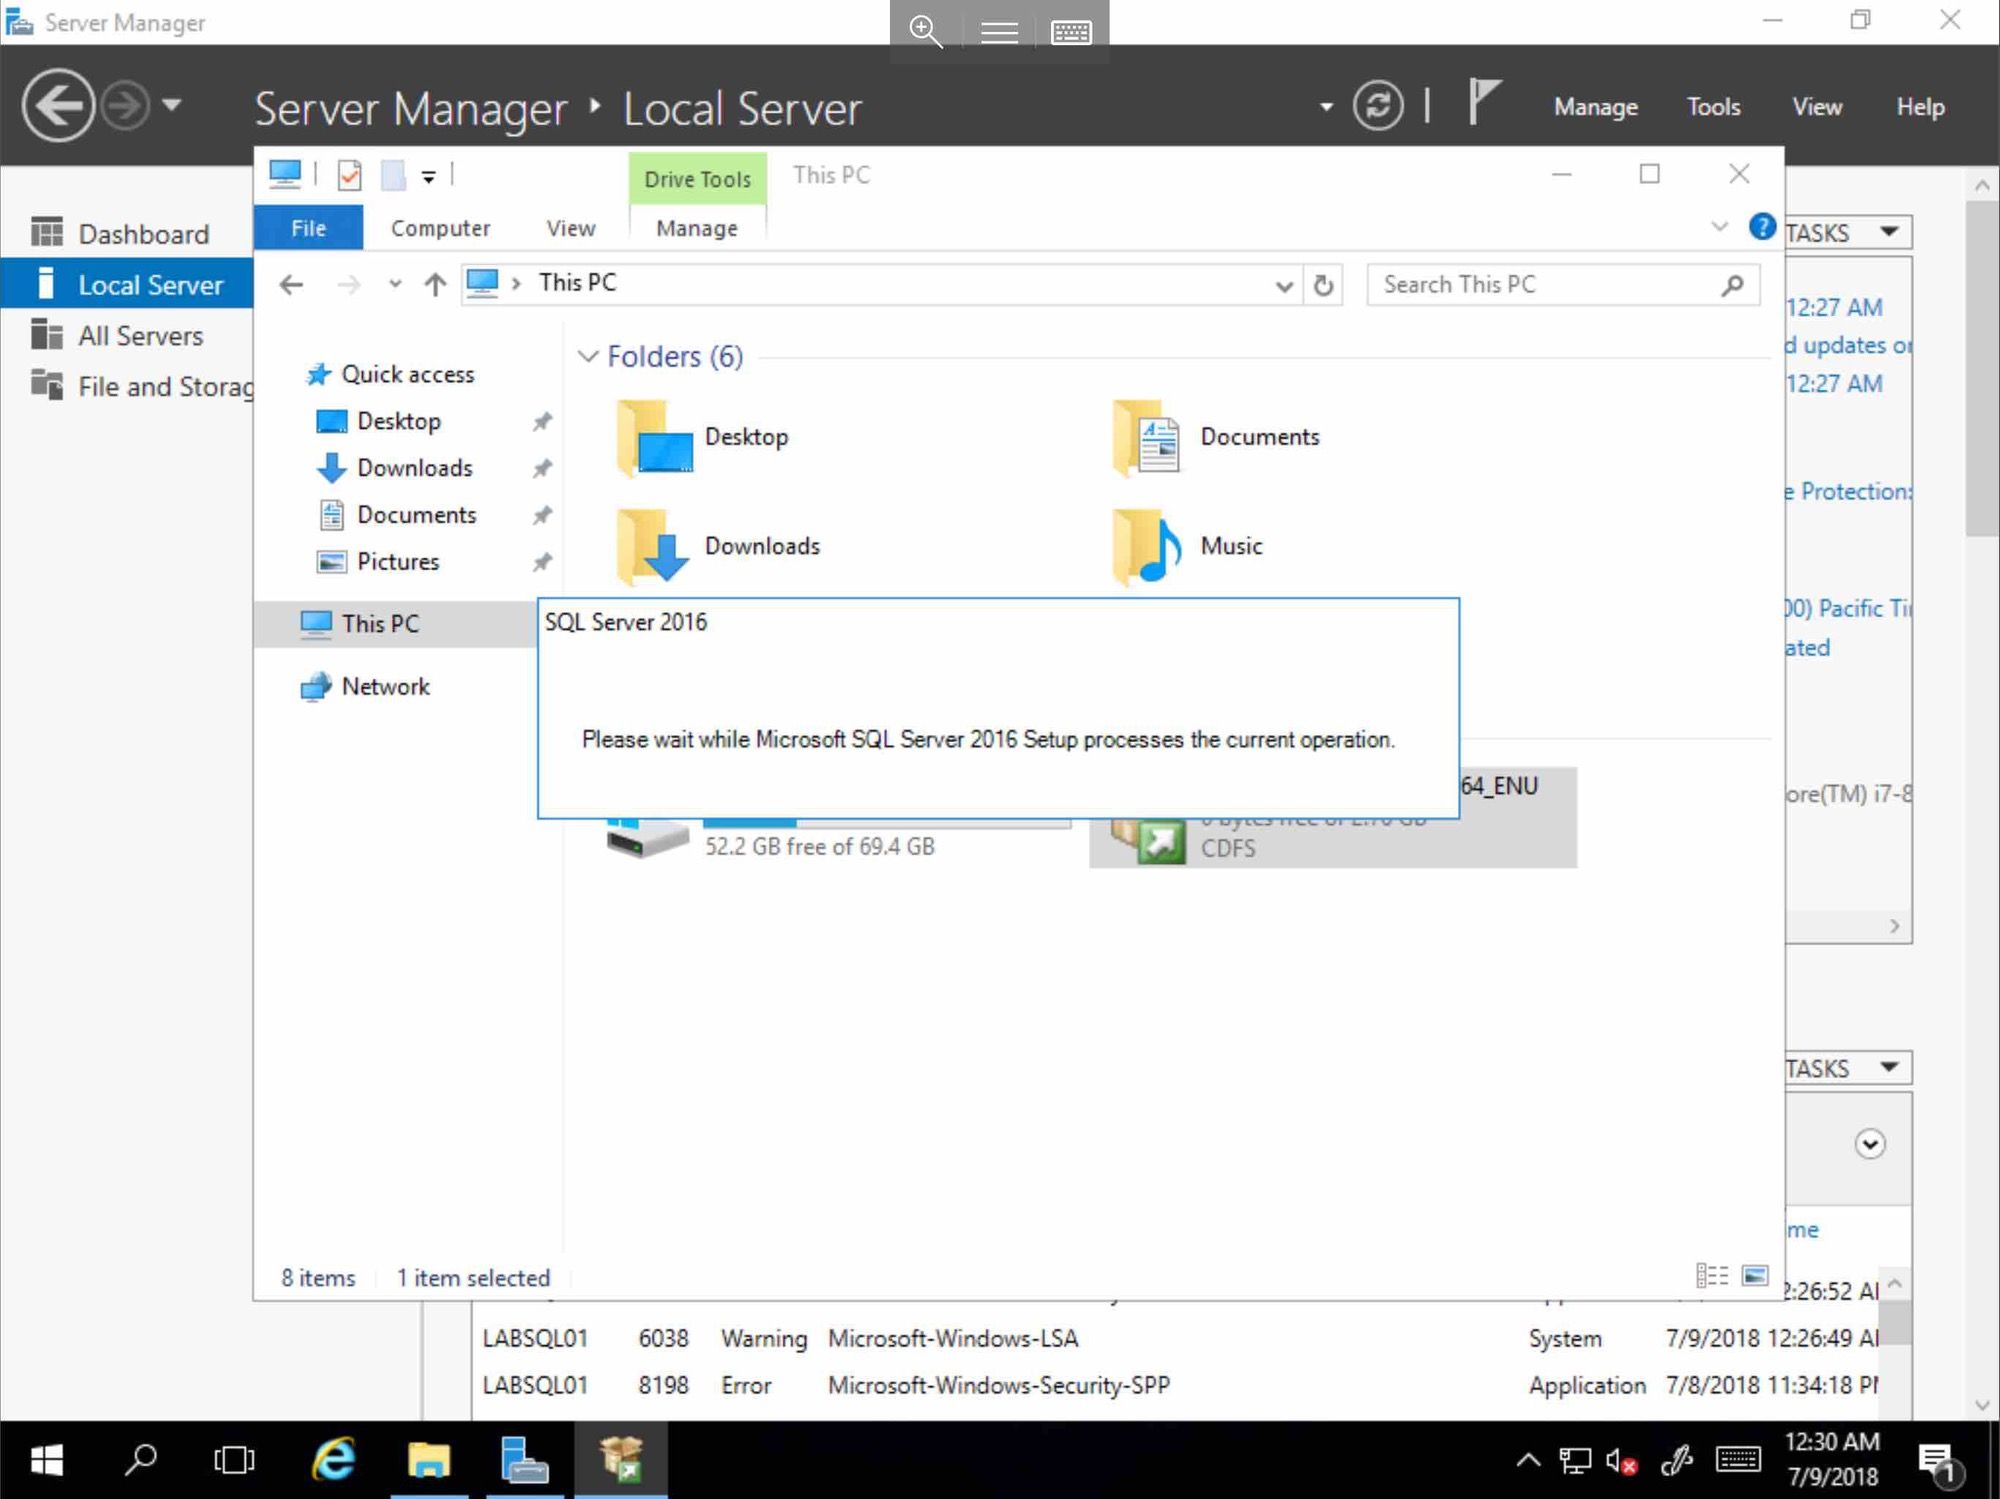
Task: Refresh Server Manager with the circular arrows icon
Action: [1378, 105]
